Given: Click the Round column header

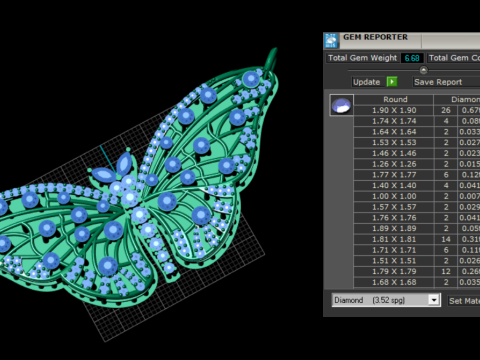Looking at the screenshot, I should tap(394, 99).
